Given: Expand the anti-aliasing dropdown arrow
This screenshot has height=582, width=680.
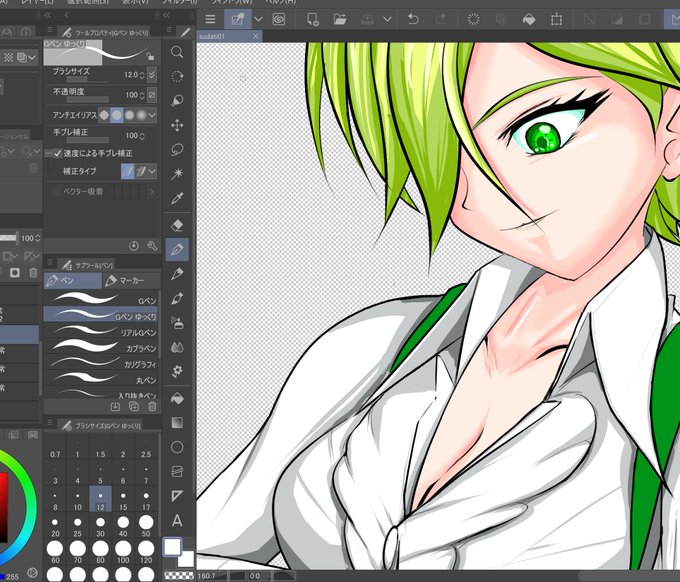Looking at the screenshot, I should pos(152,115).
